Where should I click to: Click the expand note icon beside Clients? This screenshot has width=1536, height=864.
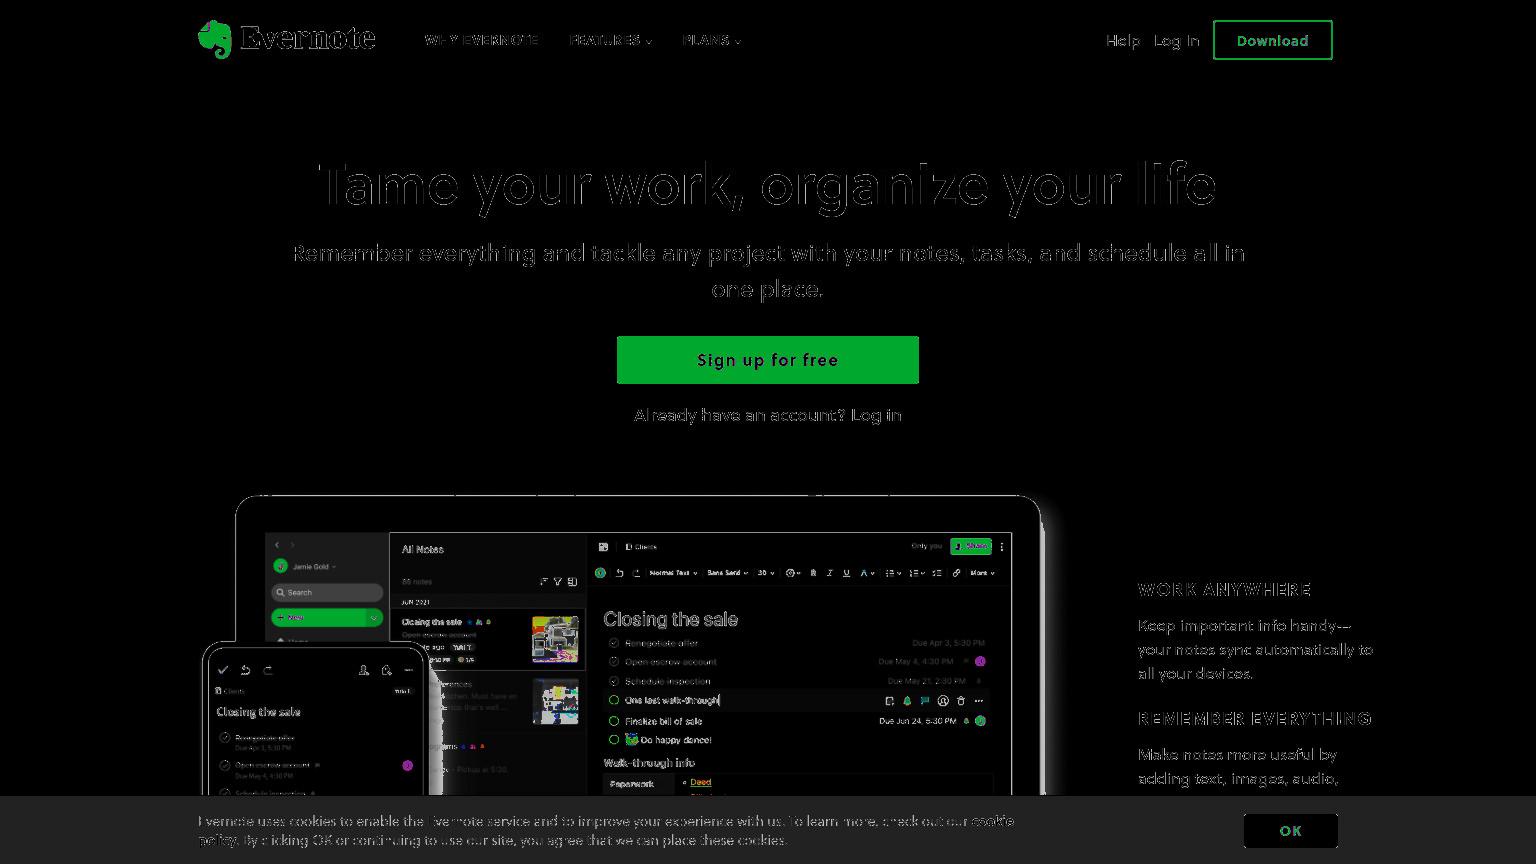tap(603, 547)
